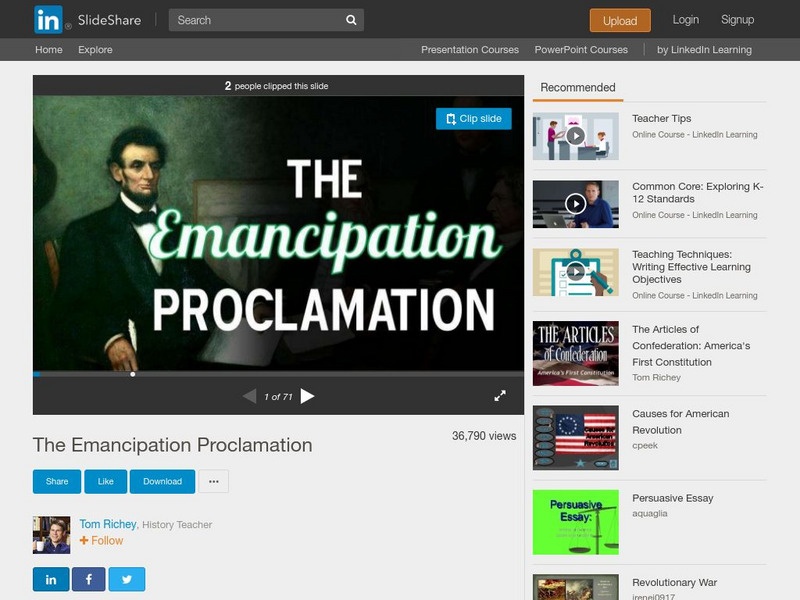Image resolution: width=800 pixels, height=600 pixels.
Task: Open fullscreen view of the presentation
Action: point(501,396)
